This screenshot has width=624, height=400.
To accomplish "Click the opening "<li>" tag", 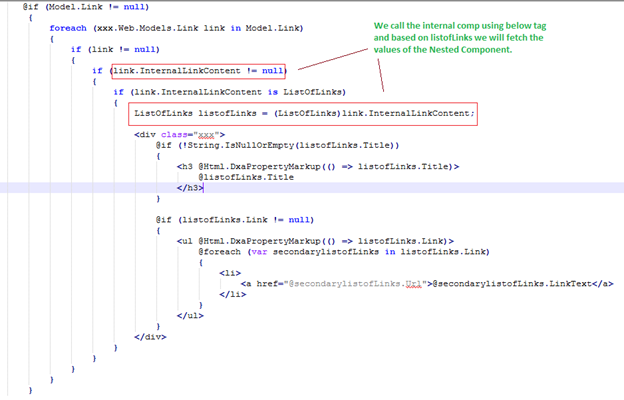I will (230, 273).
